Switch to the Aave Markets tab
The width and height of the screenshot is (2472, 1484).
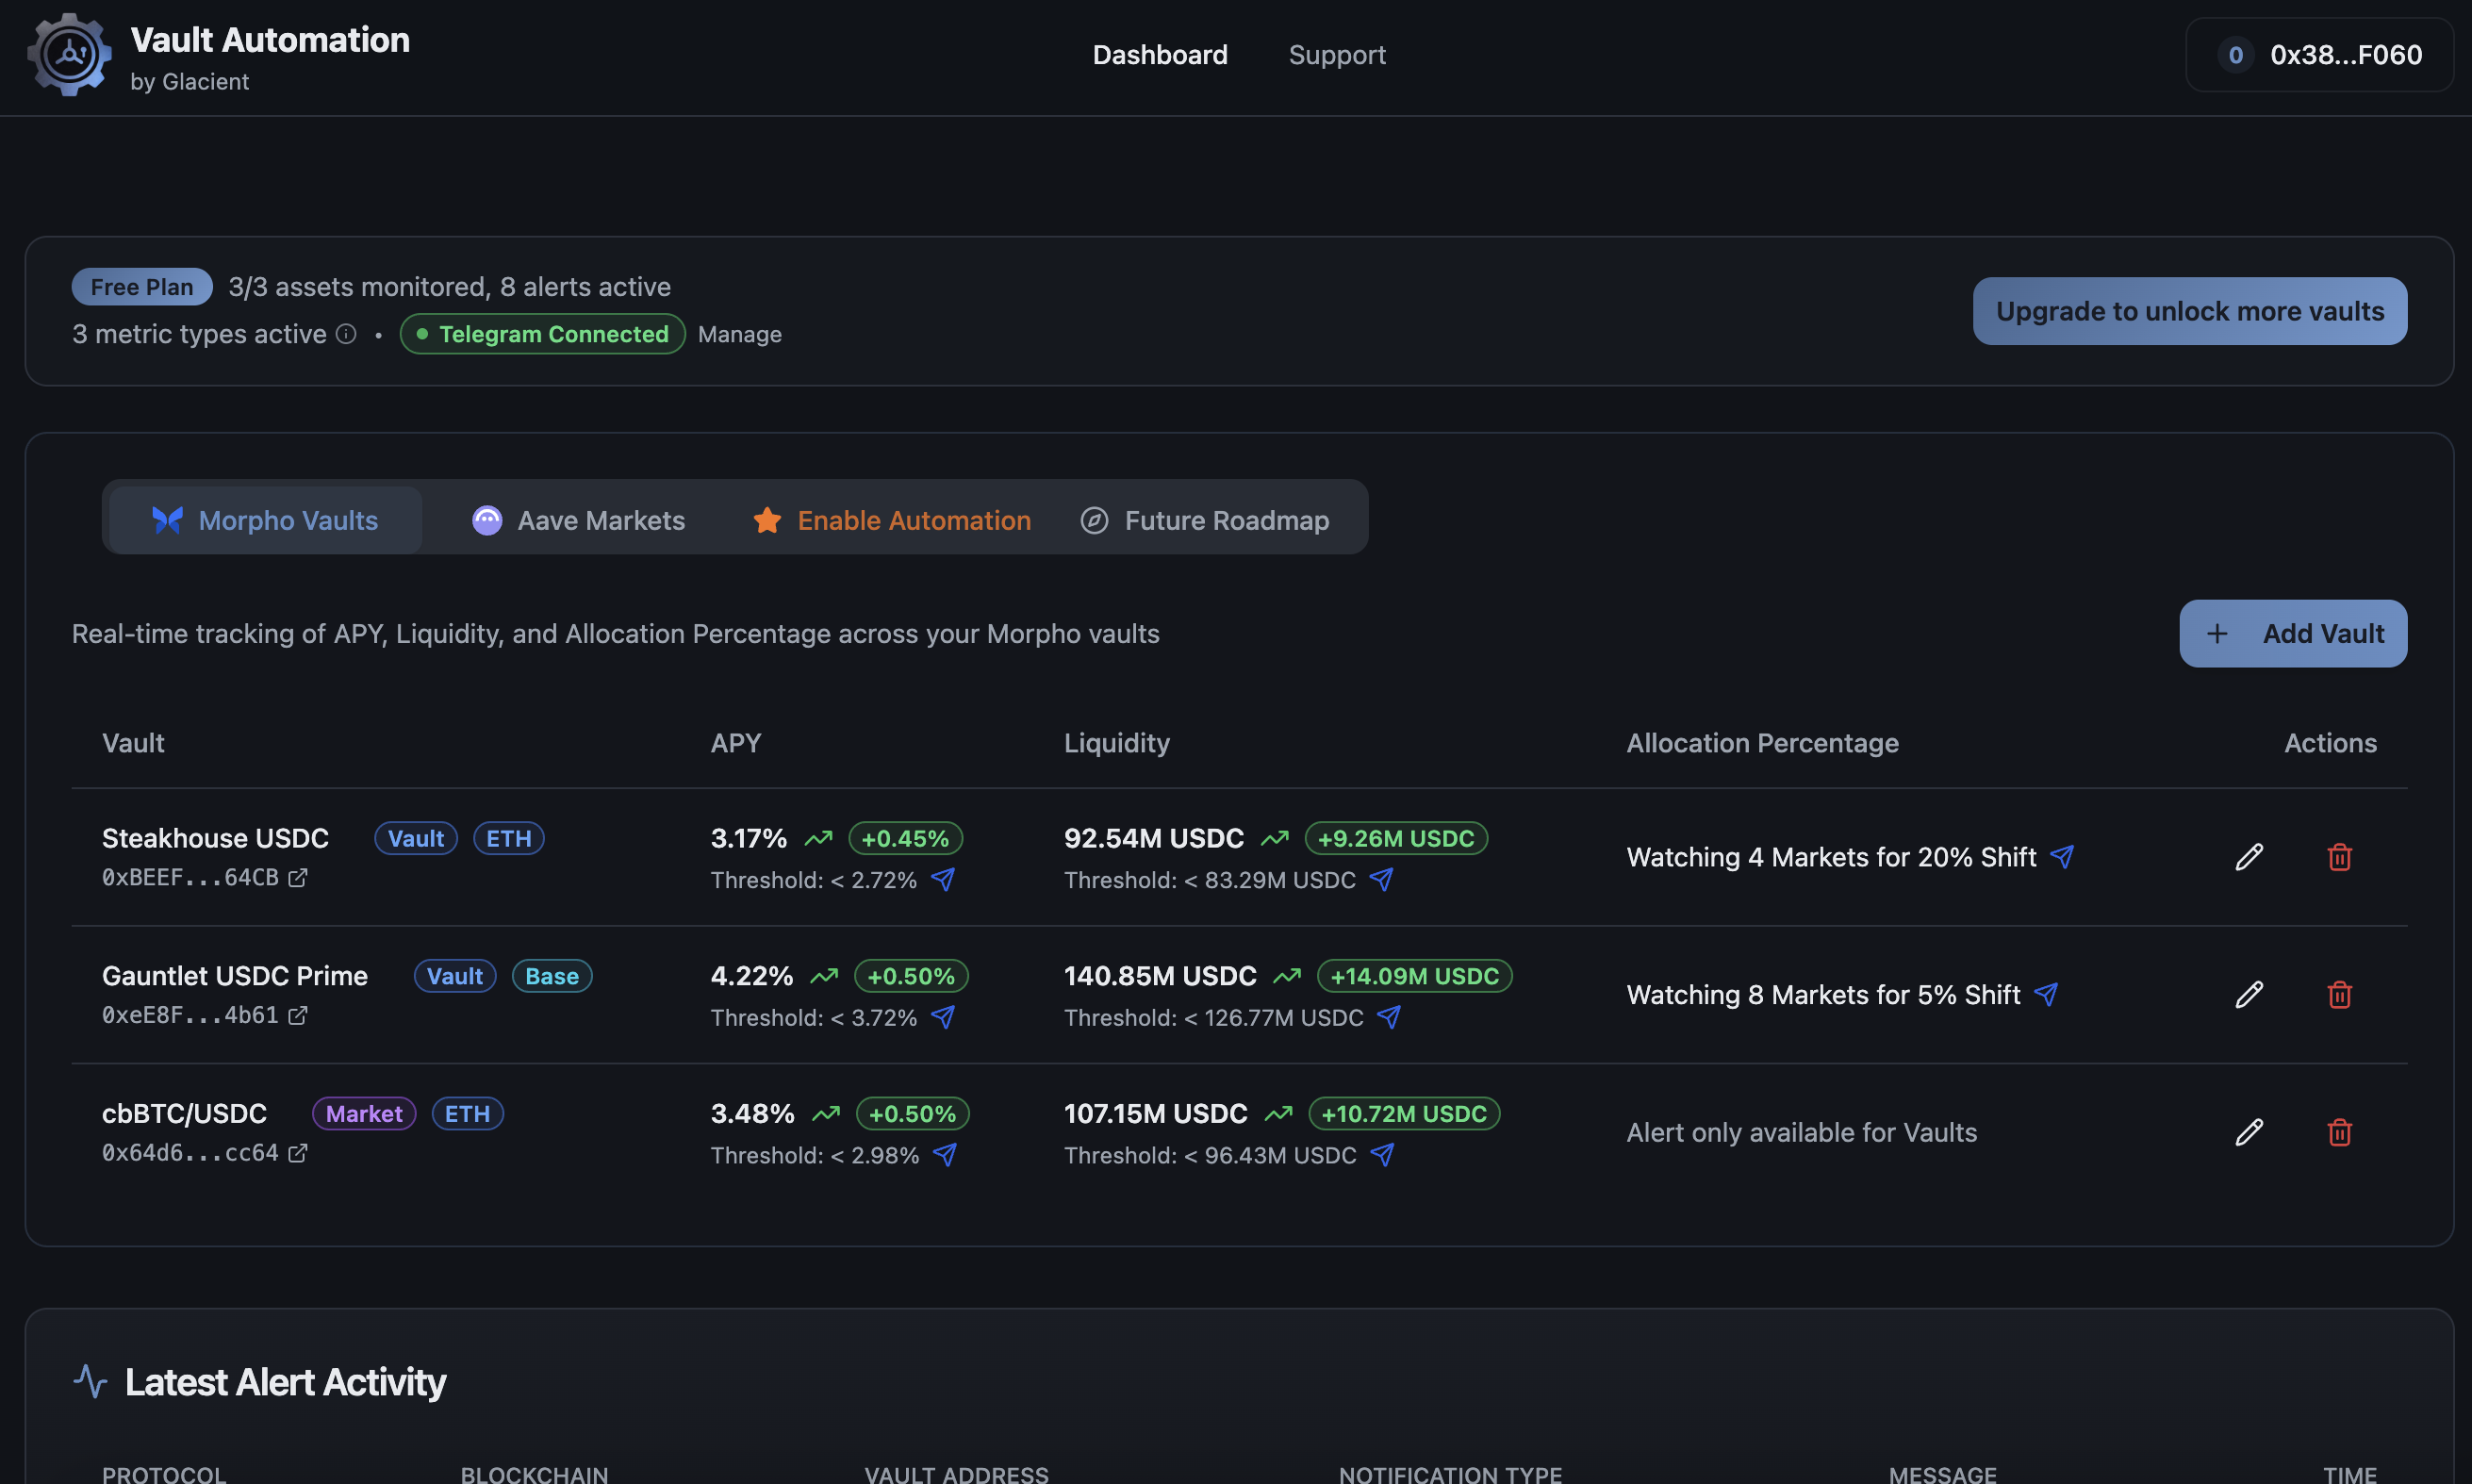578,519
